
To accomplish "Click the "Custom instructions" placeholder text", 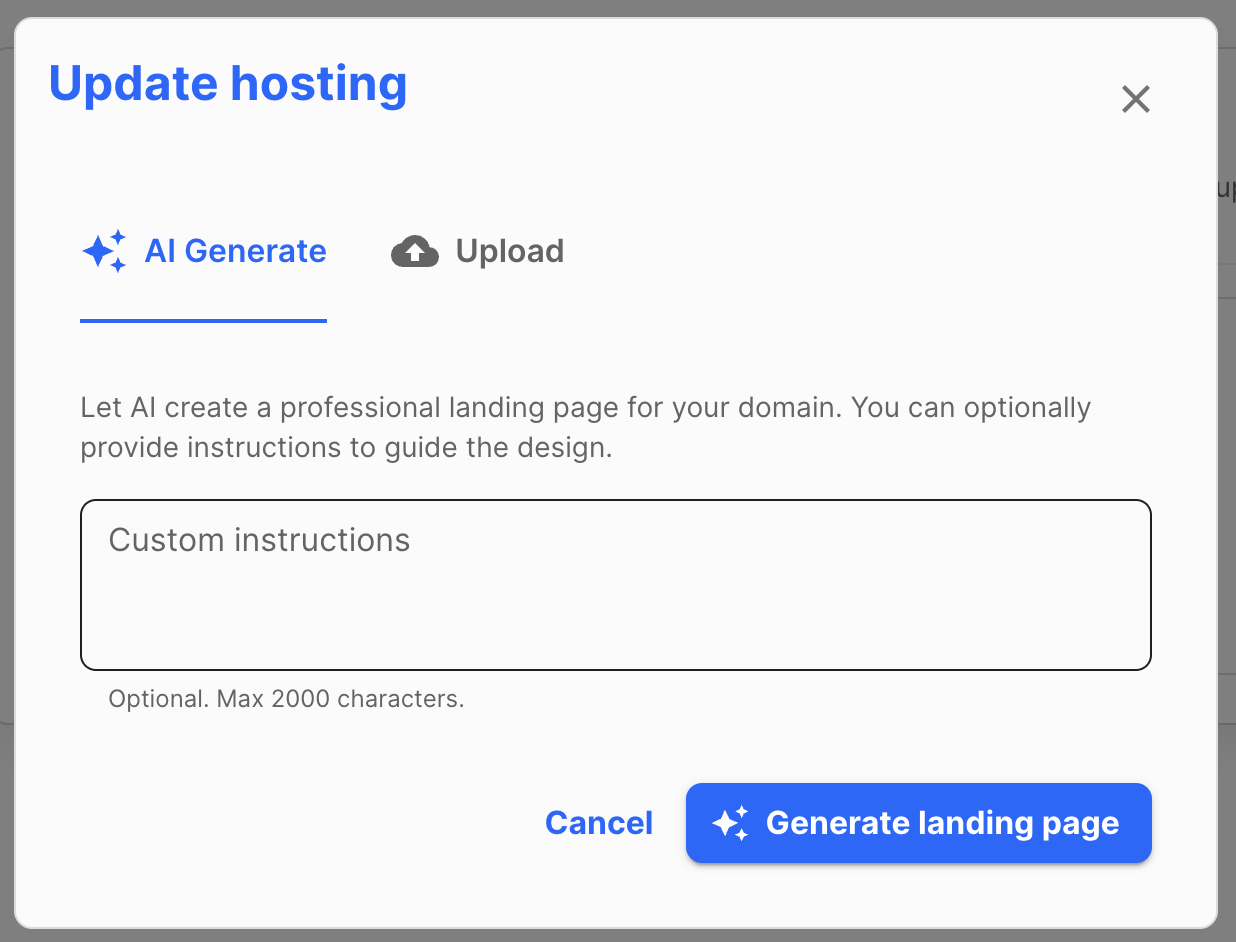I will click(x=259, y=540).
